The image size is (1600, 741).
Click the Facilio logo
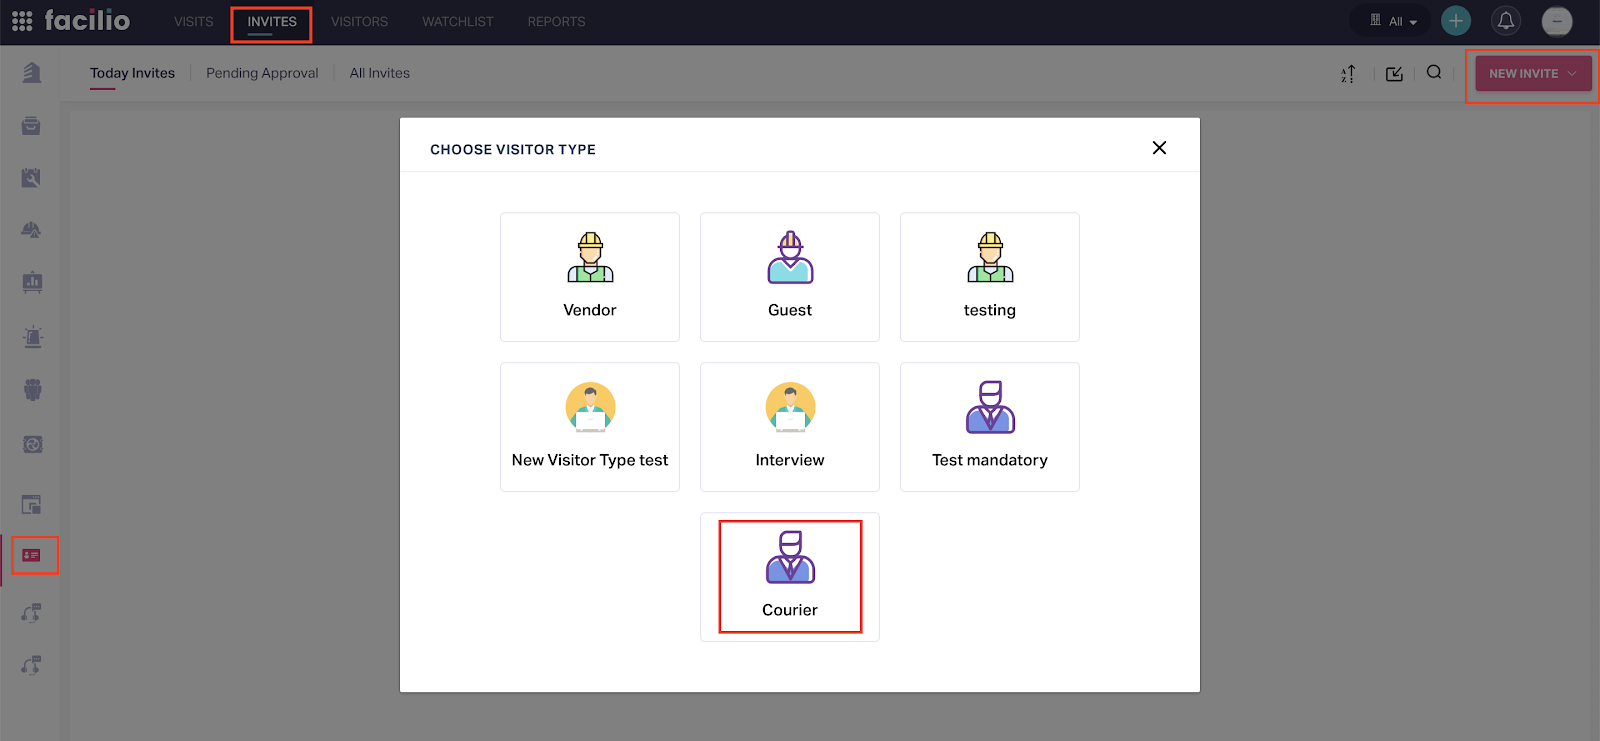coord(87,20)
